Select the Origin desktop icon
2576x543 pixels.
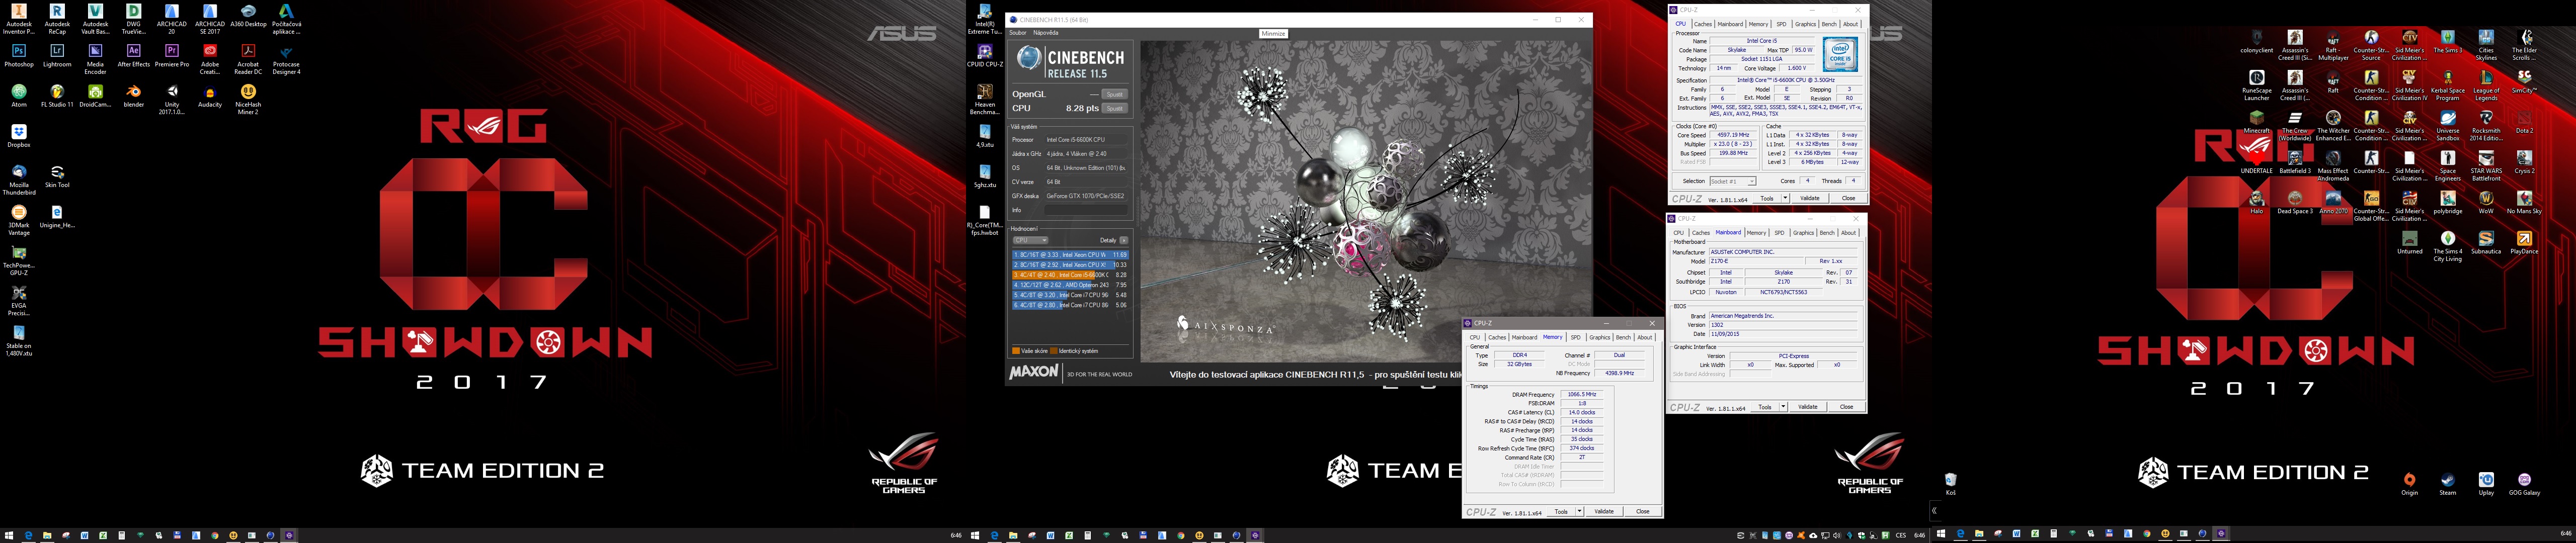2410,484
